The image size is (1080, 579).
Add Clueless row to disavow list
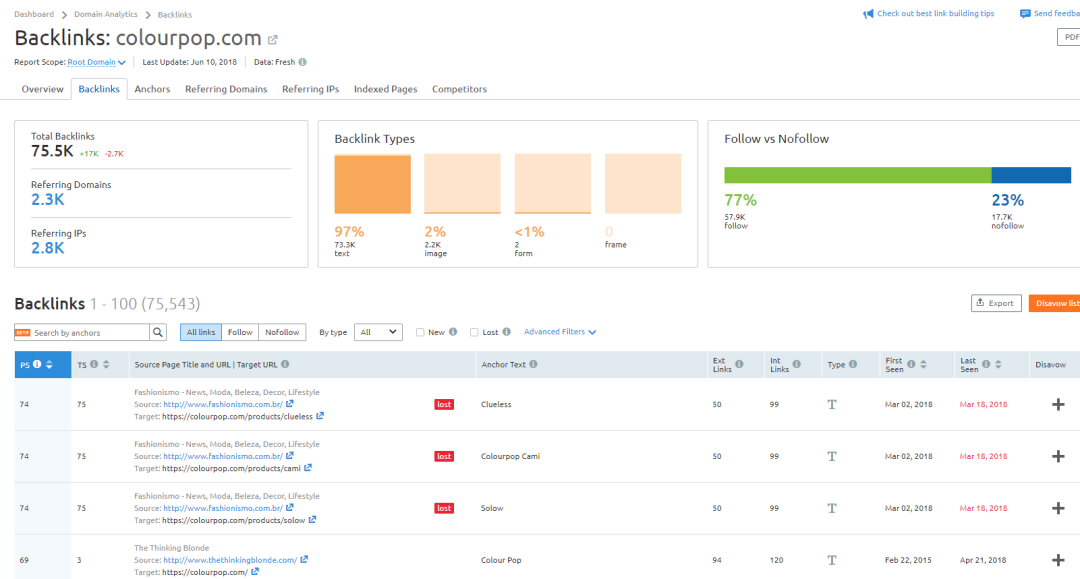[x=1058, y=405]
